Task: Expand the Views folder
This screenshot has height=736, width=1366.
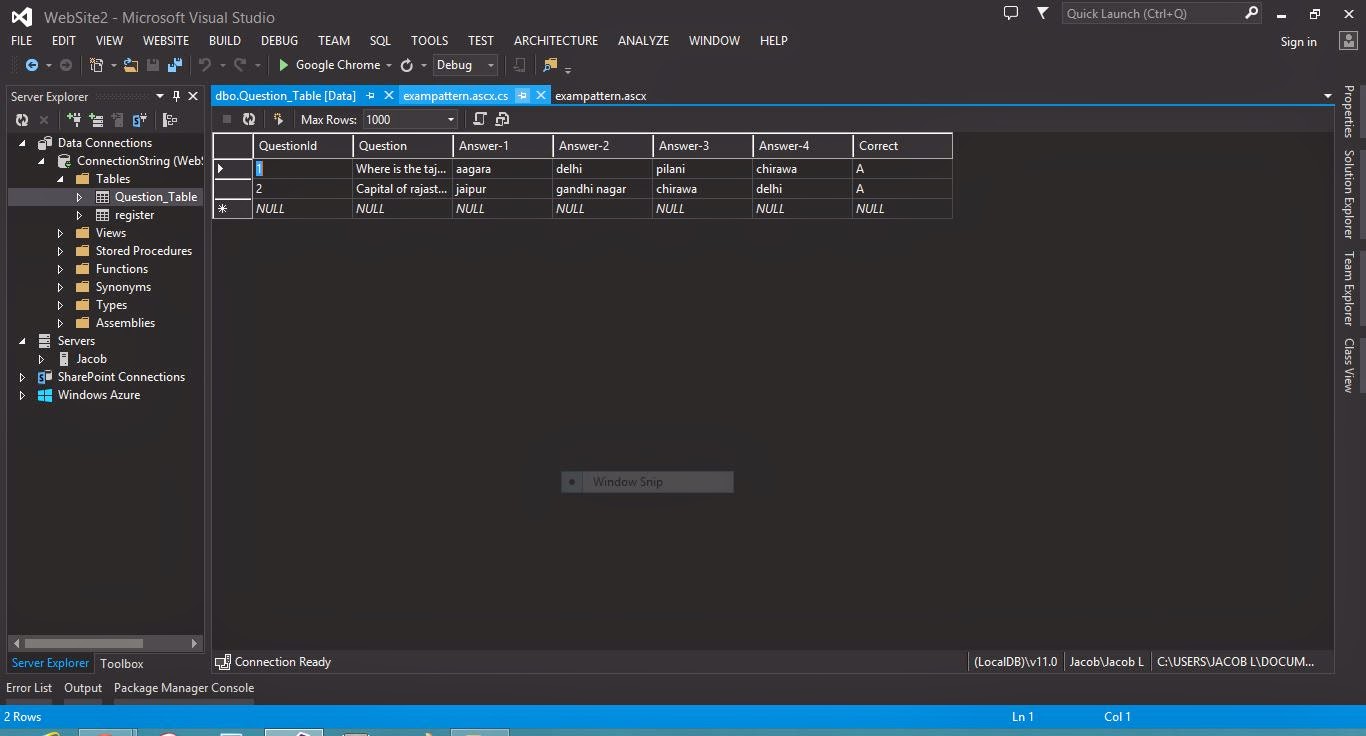Action: [60, 232]
